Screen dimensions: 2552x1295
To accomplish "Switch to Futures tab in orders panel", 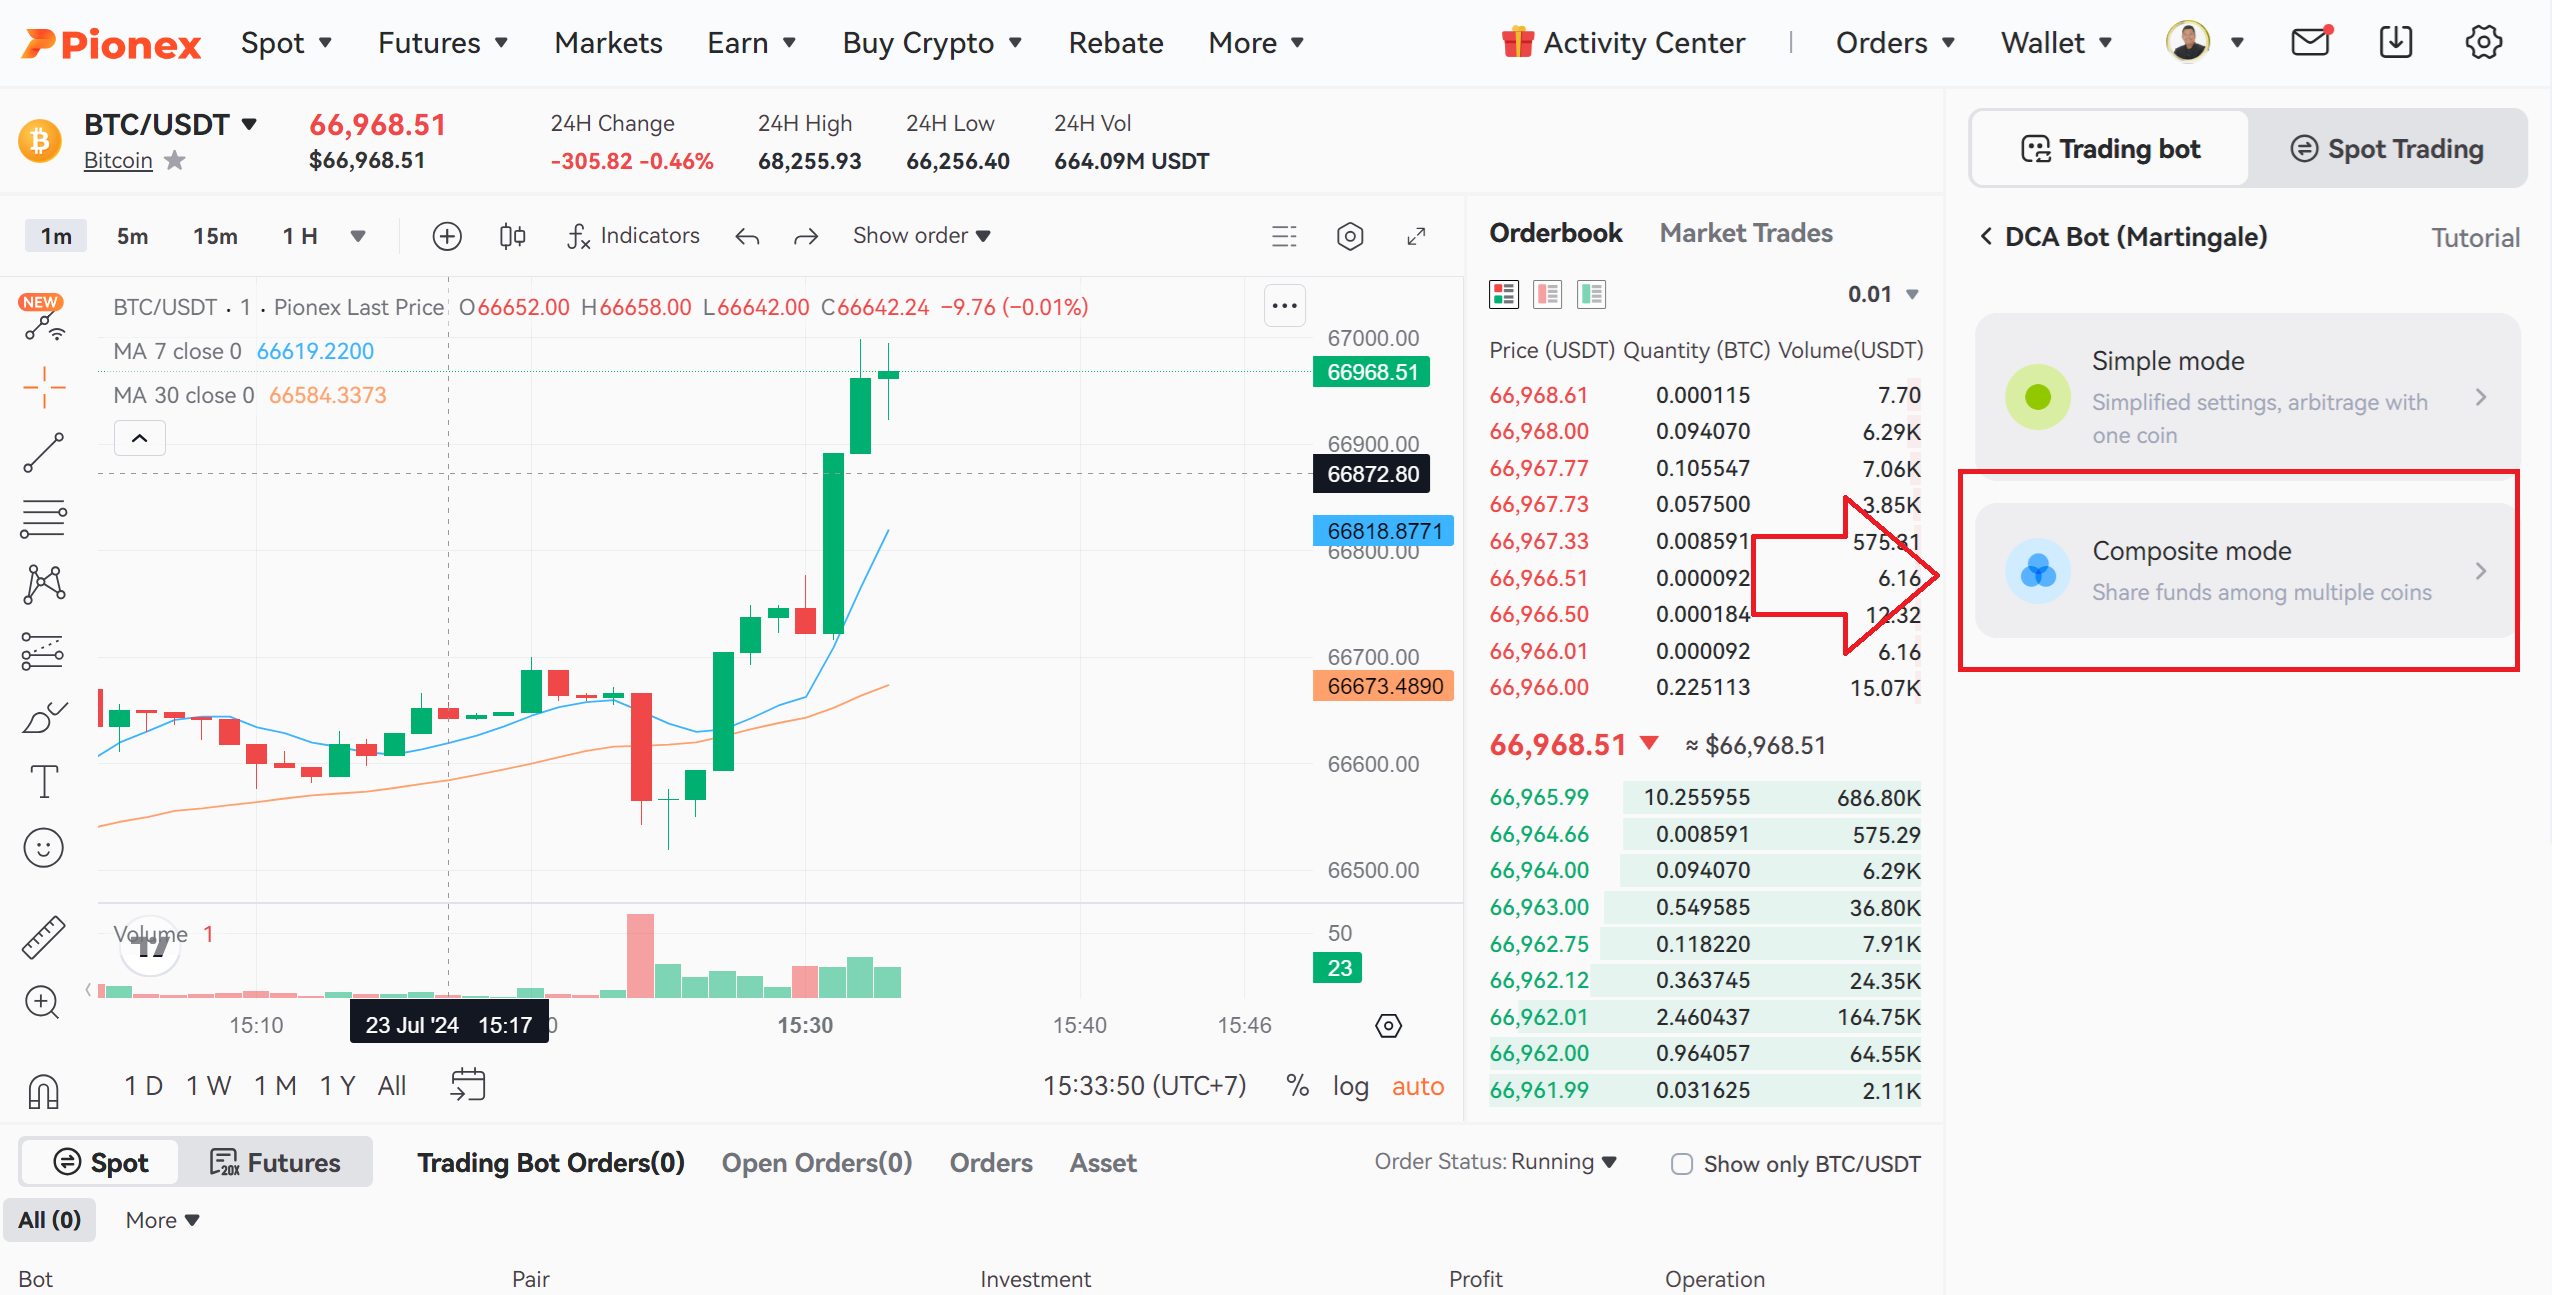I will tap(275, 1163).
